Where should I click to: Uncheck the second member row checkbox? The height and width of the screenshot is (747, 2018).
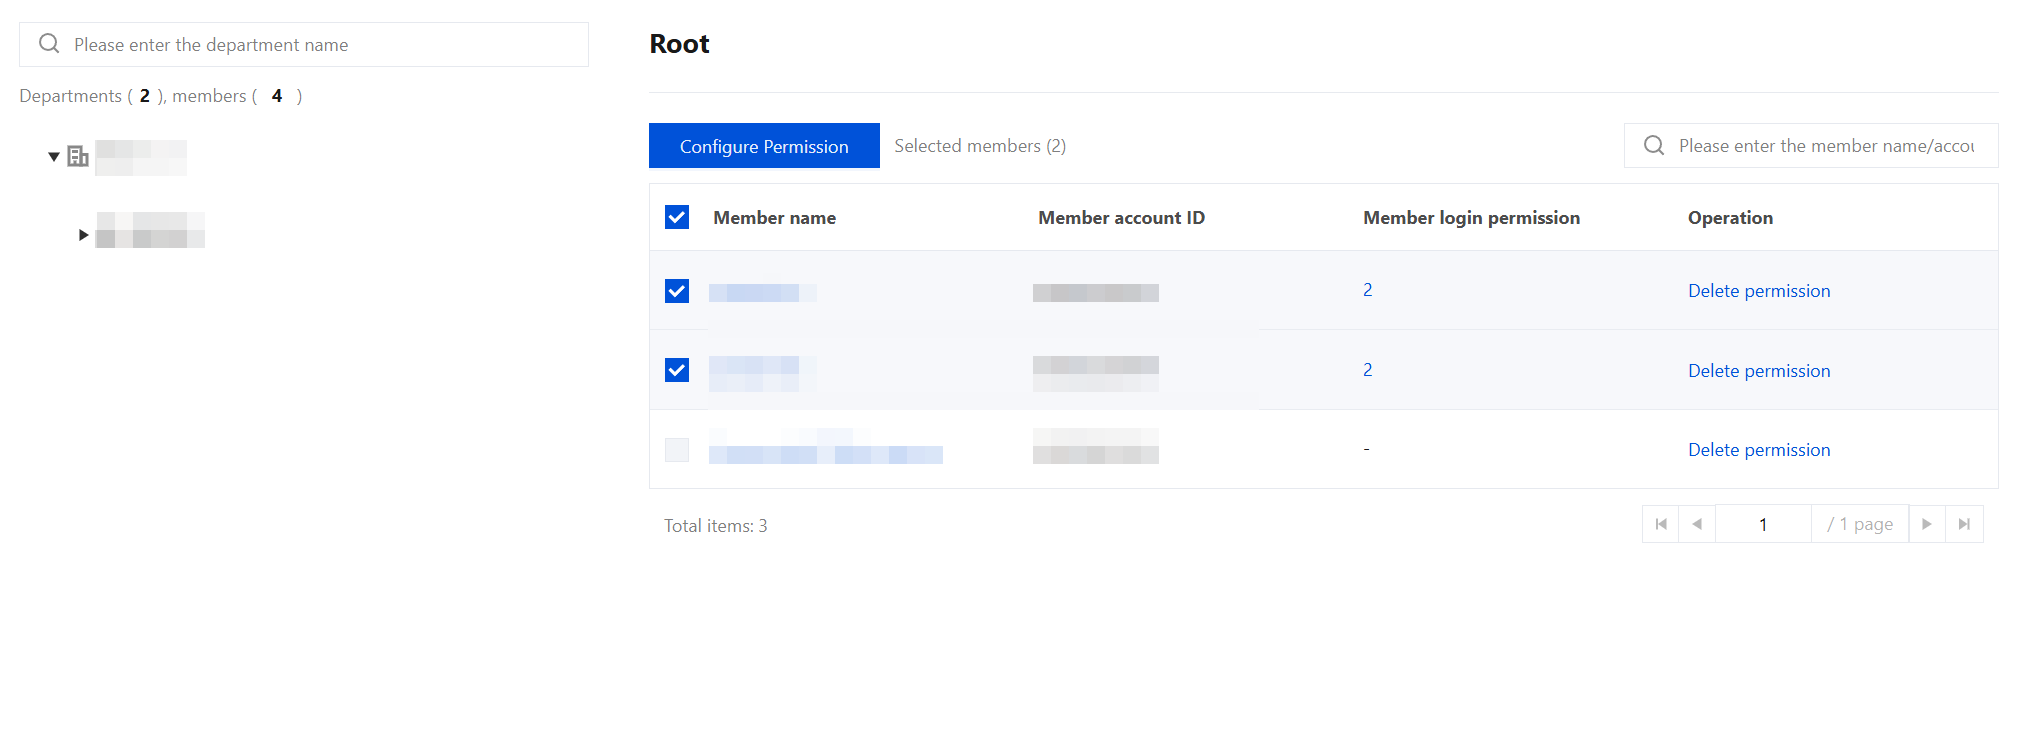coord(677,370)
